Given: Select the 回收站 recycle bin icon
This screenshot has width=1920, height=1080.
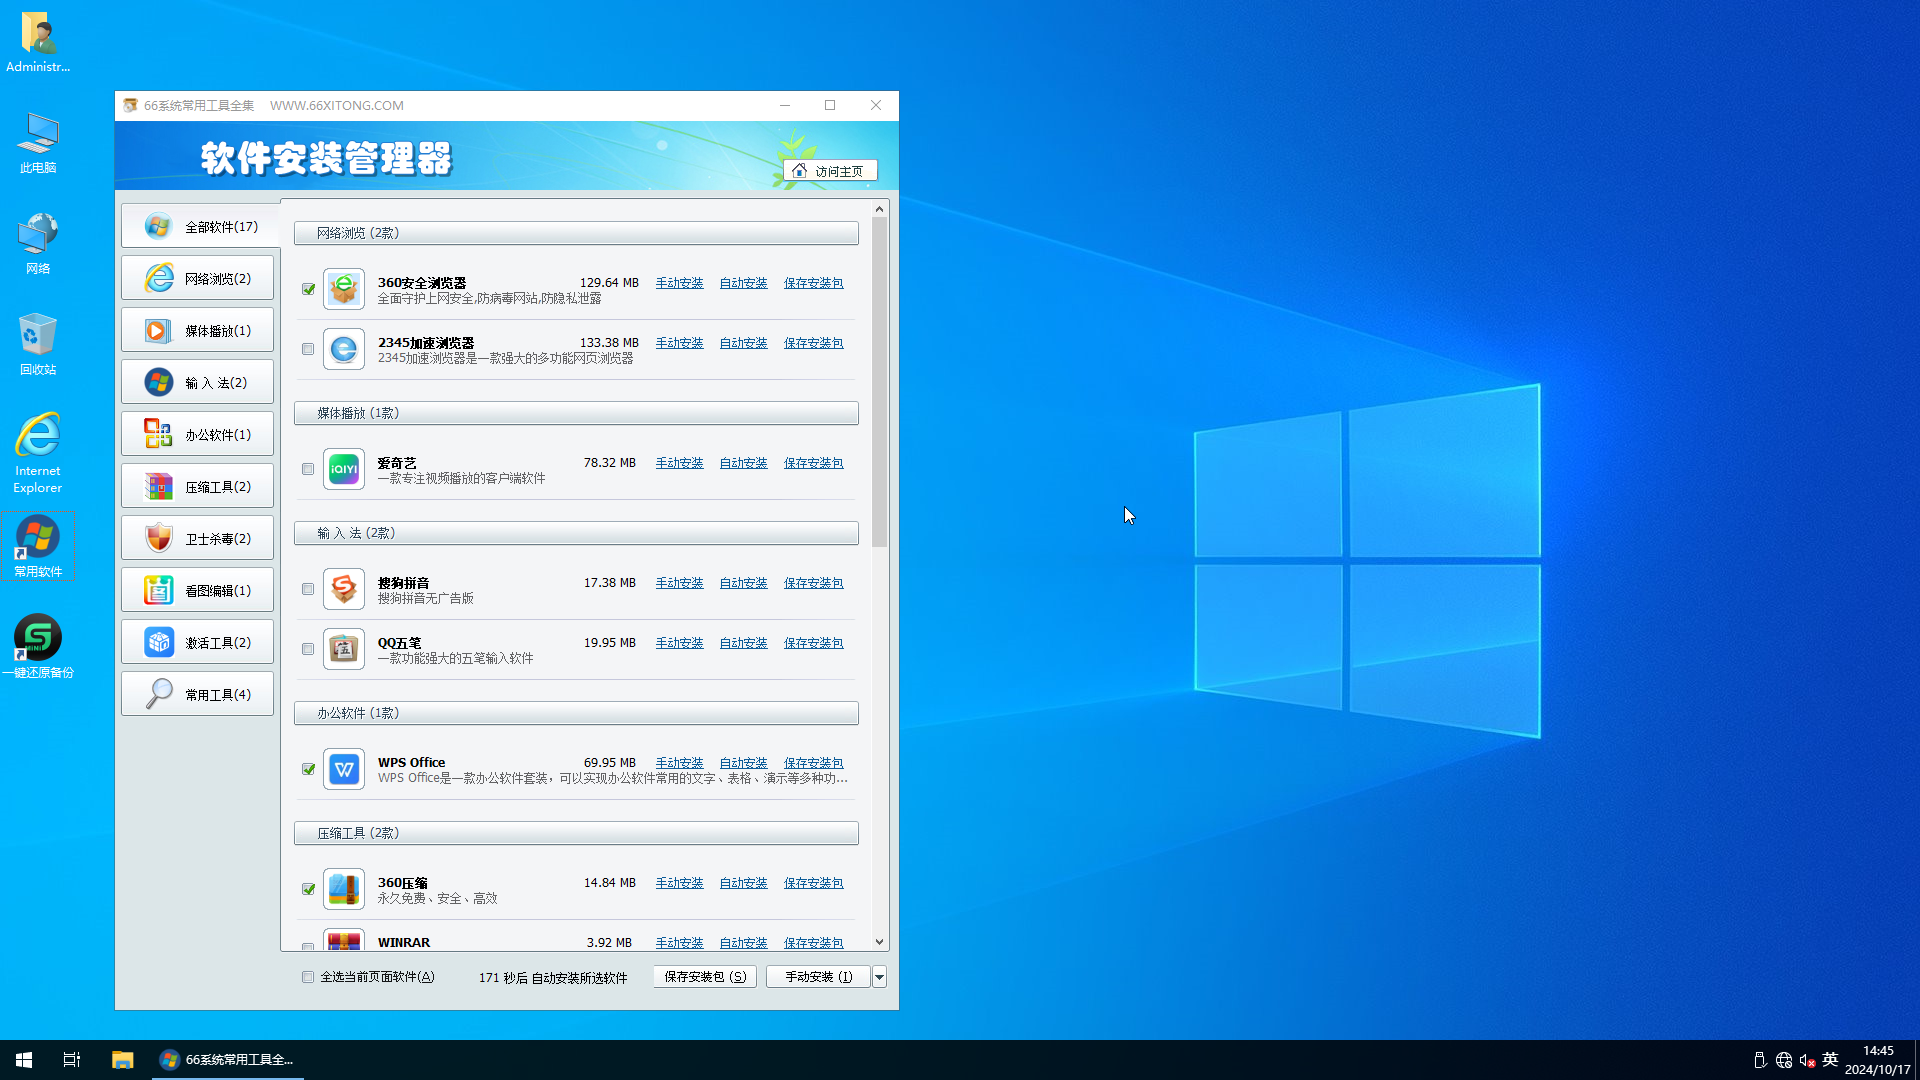Looking at the screenshot, I should [38, 345].
